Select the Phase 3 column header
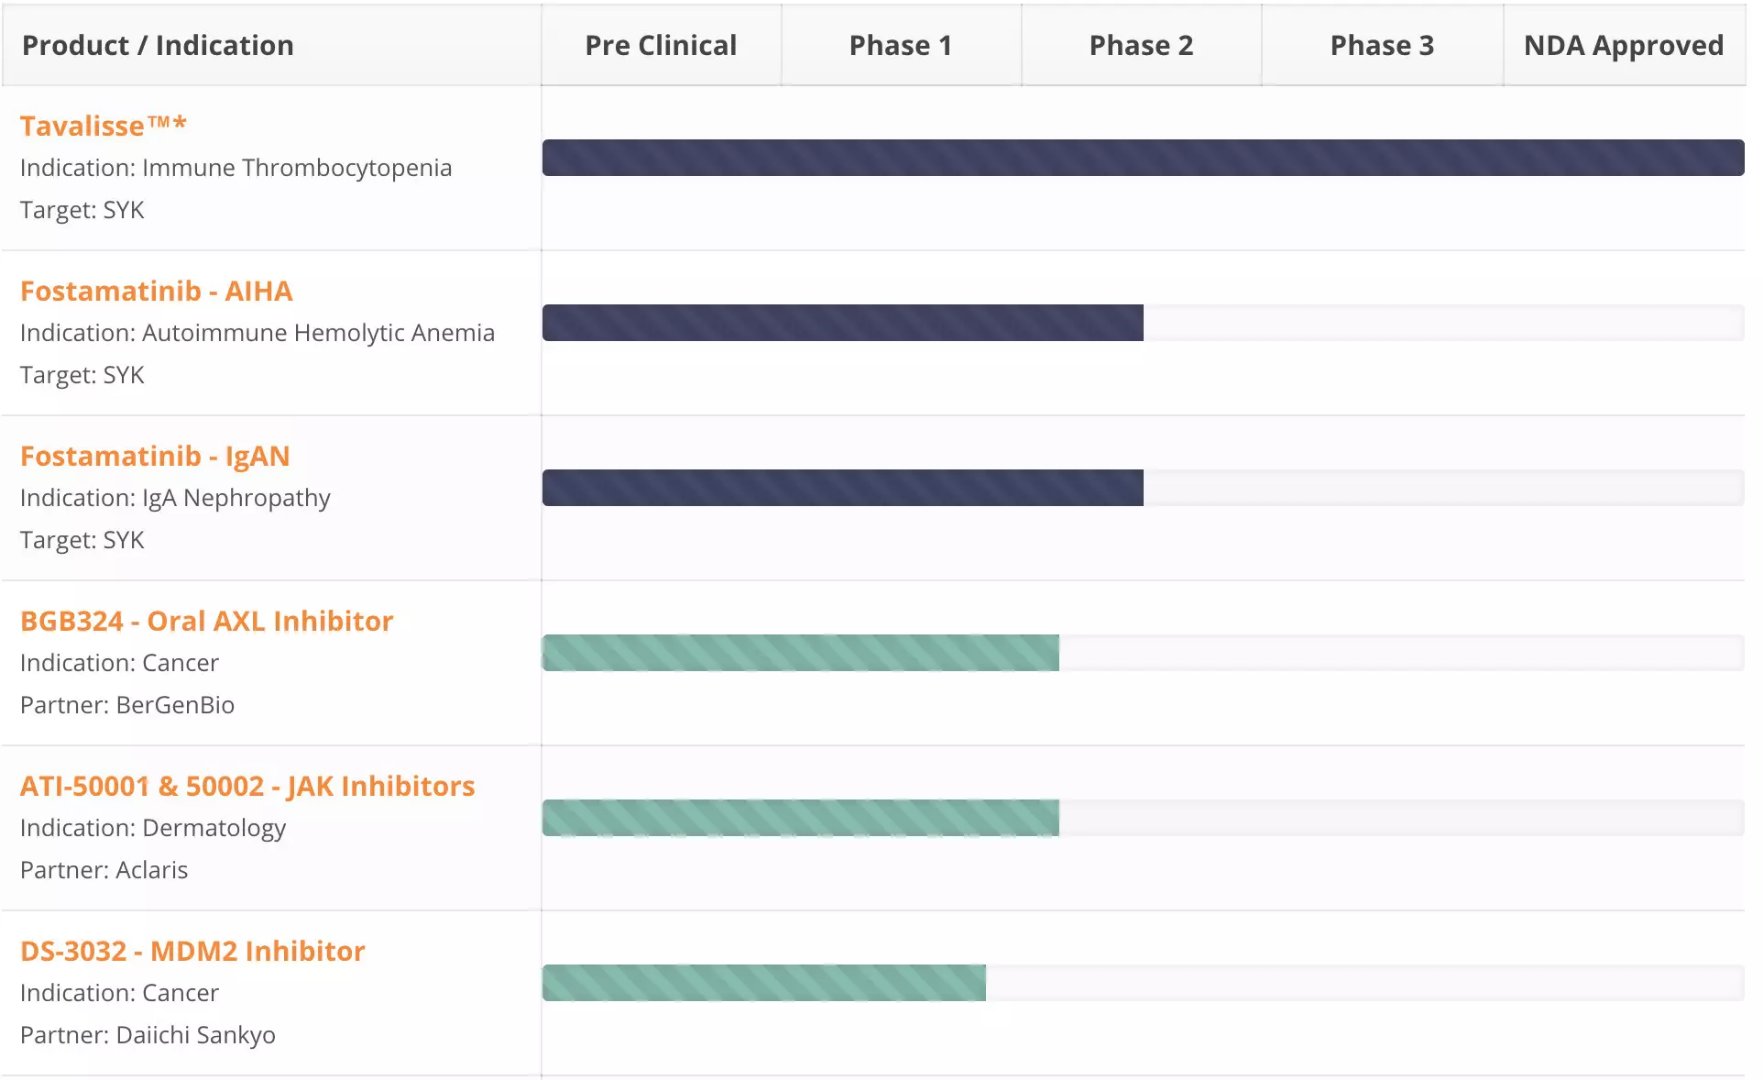Screen dimensions: 1763x1080 [x=1382, y=45]
